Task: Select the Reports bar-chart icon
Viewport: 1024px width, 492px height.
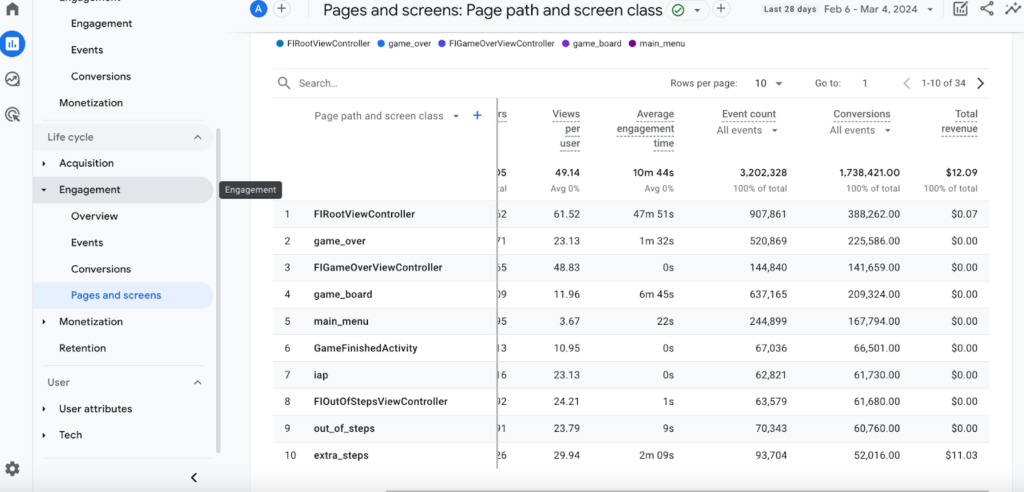Action: (12, 44)
